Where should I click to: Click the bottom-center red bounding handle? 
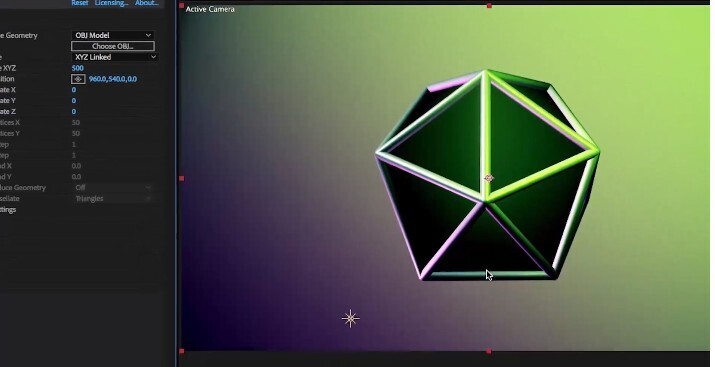[x=489, y=351]
